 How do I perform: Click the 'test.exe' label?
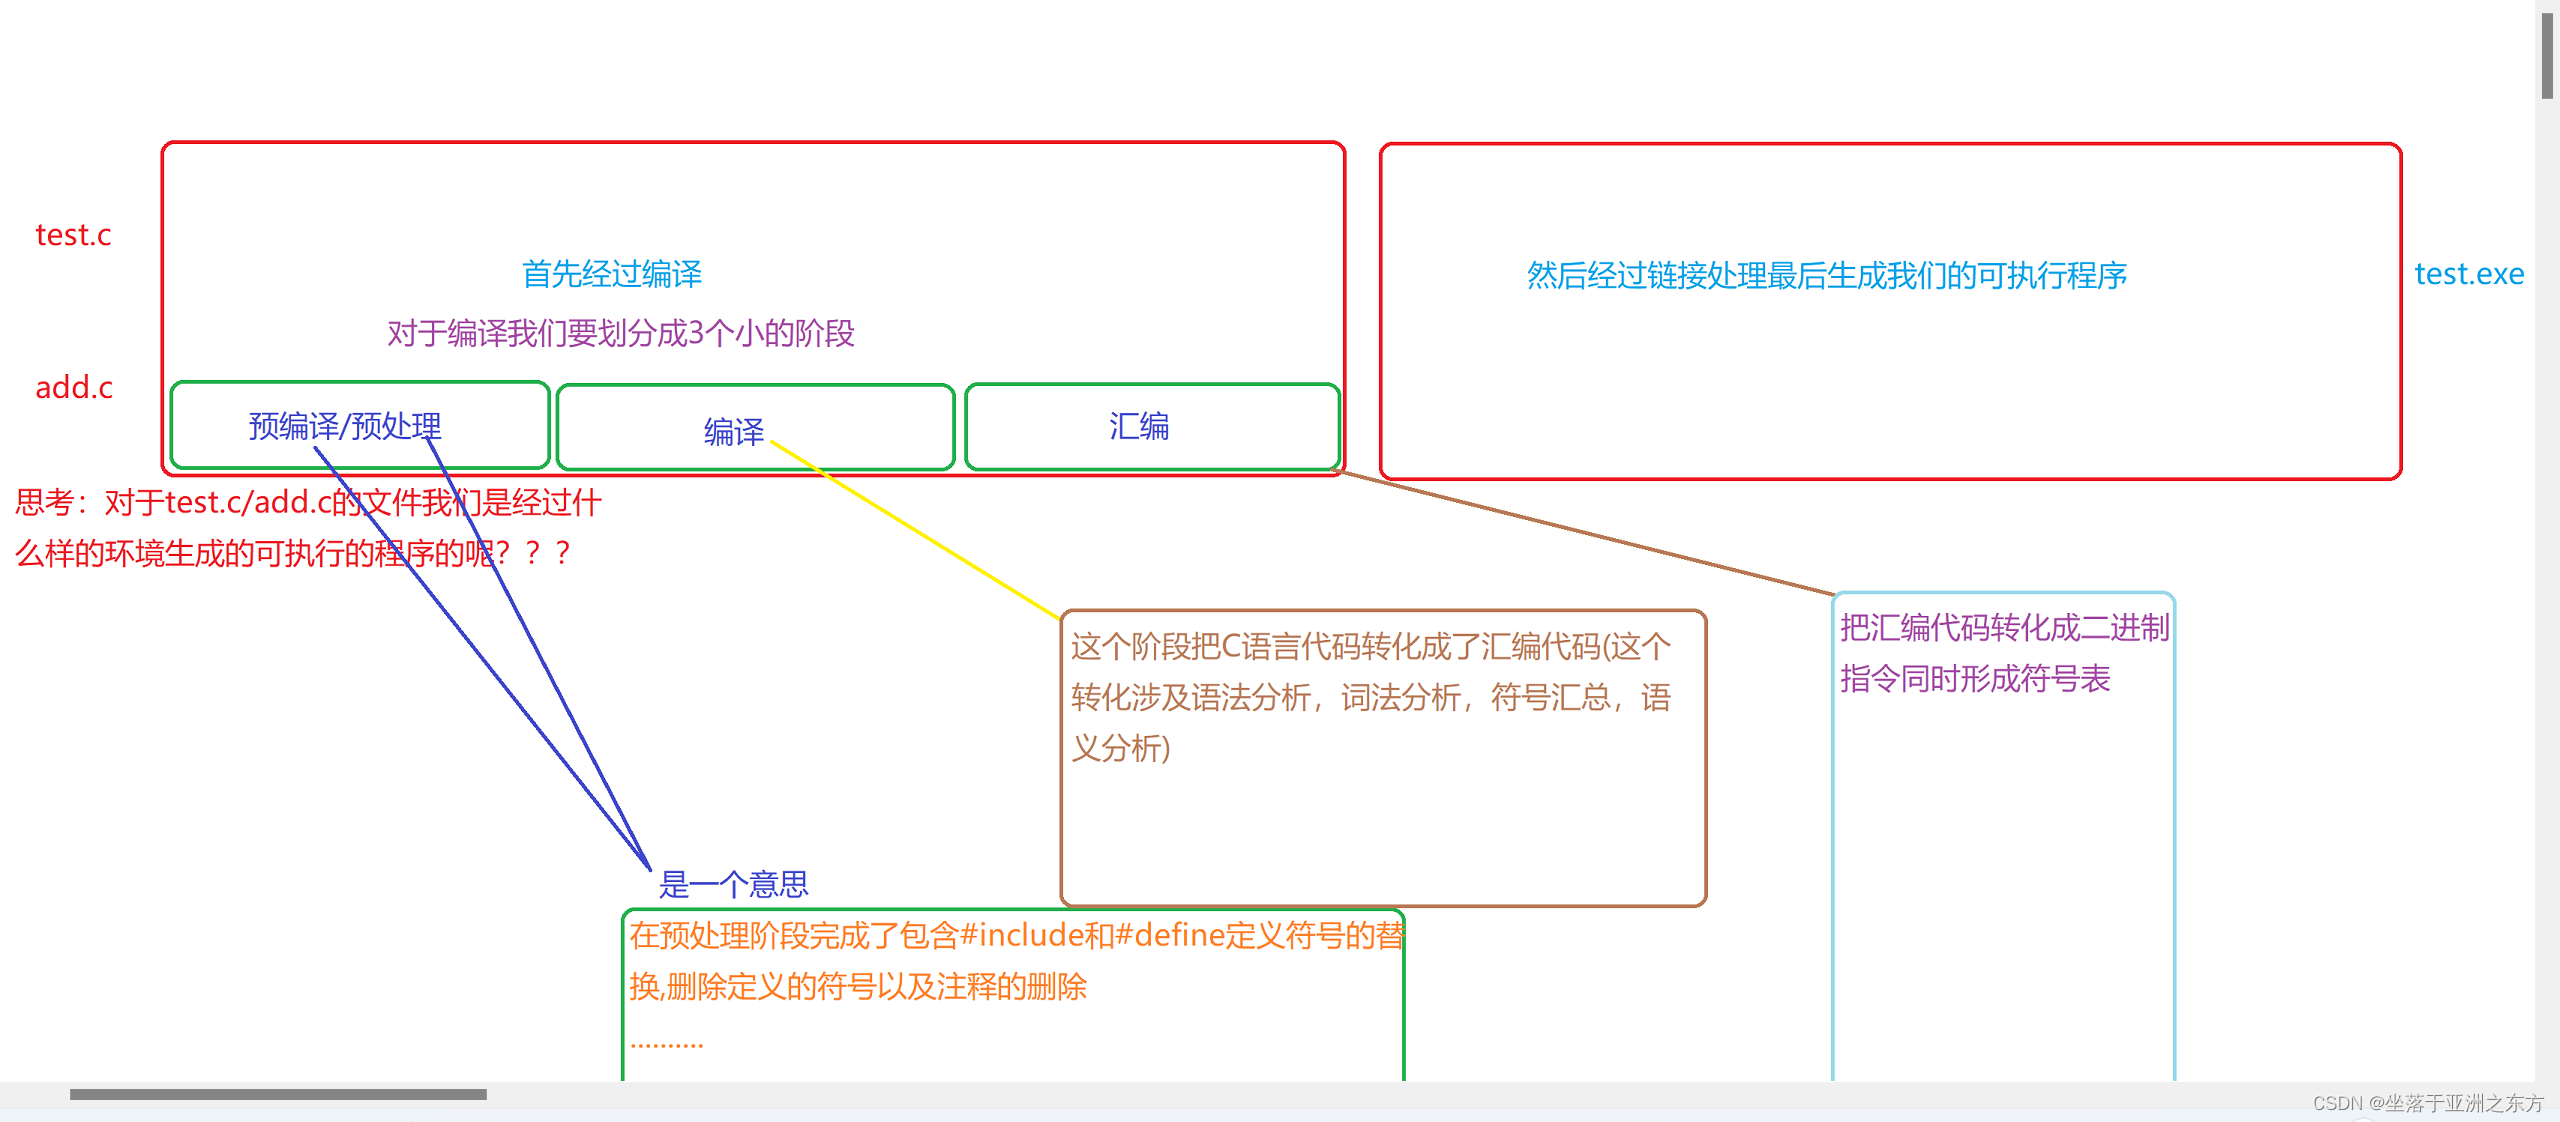(2469, 273)
